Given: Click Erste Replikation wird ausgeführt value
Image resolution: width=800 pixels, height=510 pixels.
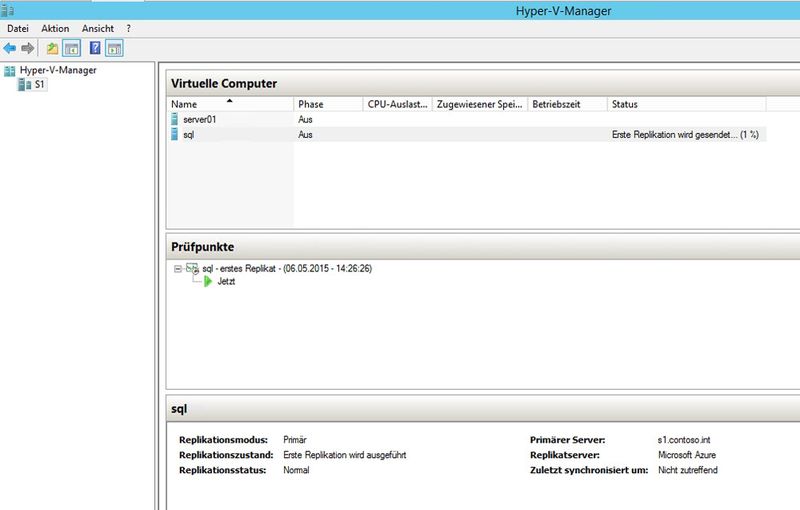Looking at the screenshot, I should click(345, 455).
